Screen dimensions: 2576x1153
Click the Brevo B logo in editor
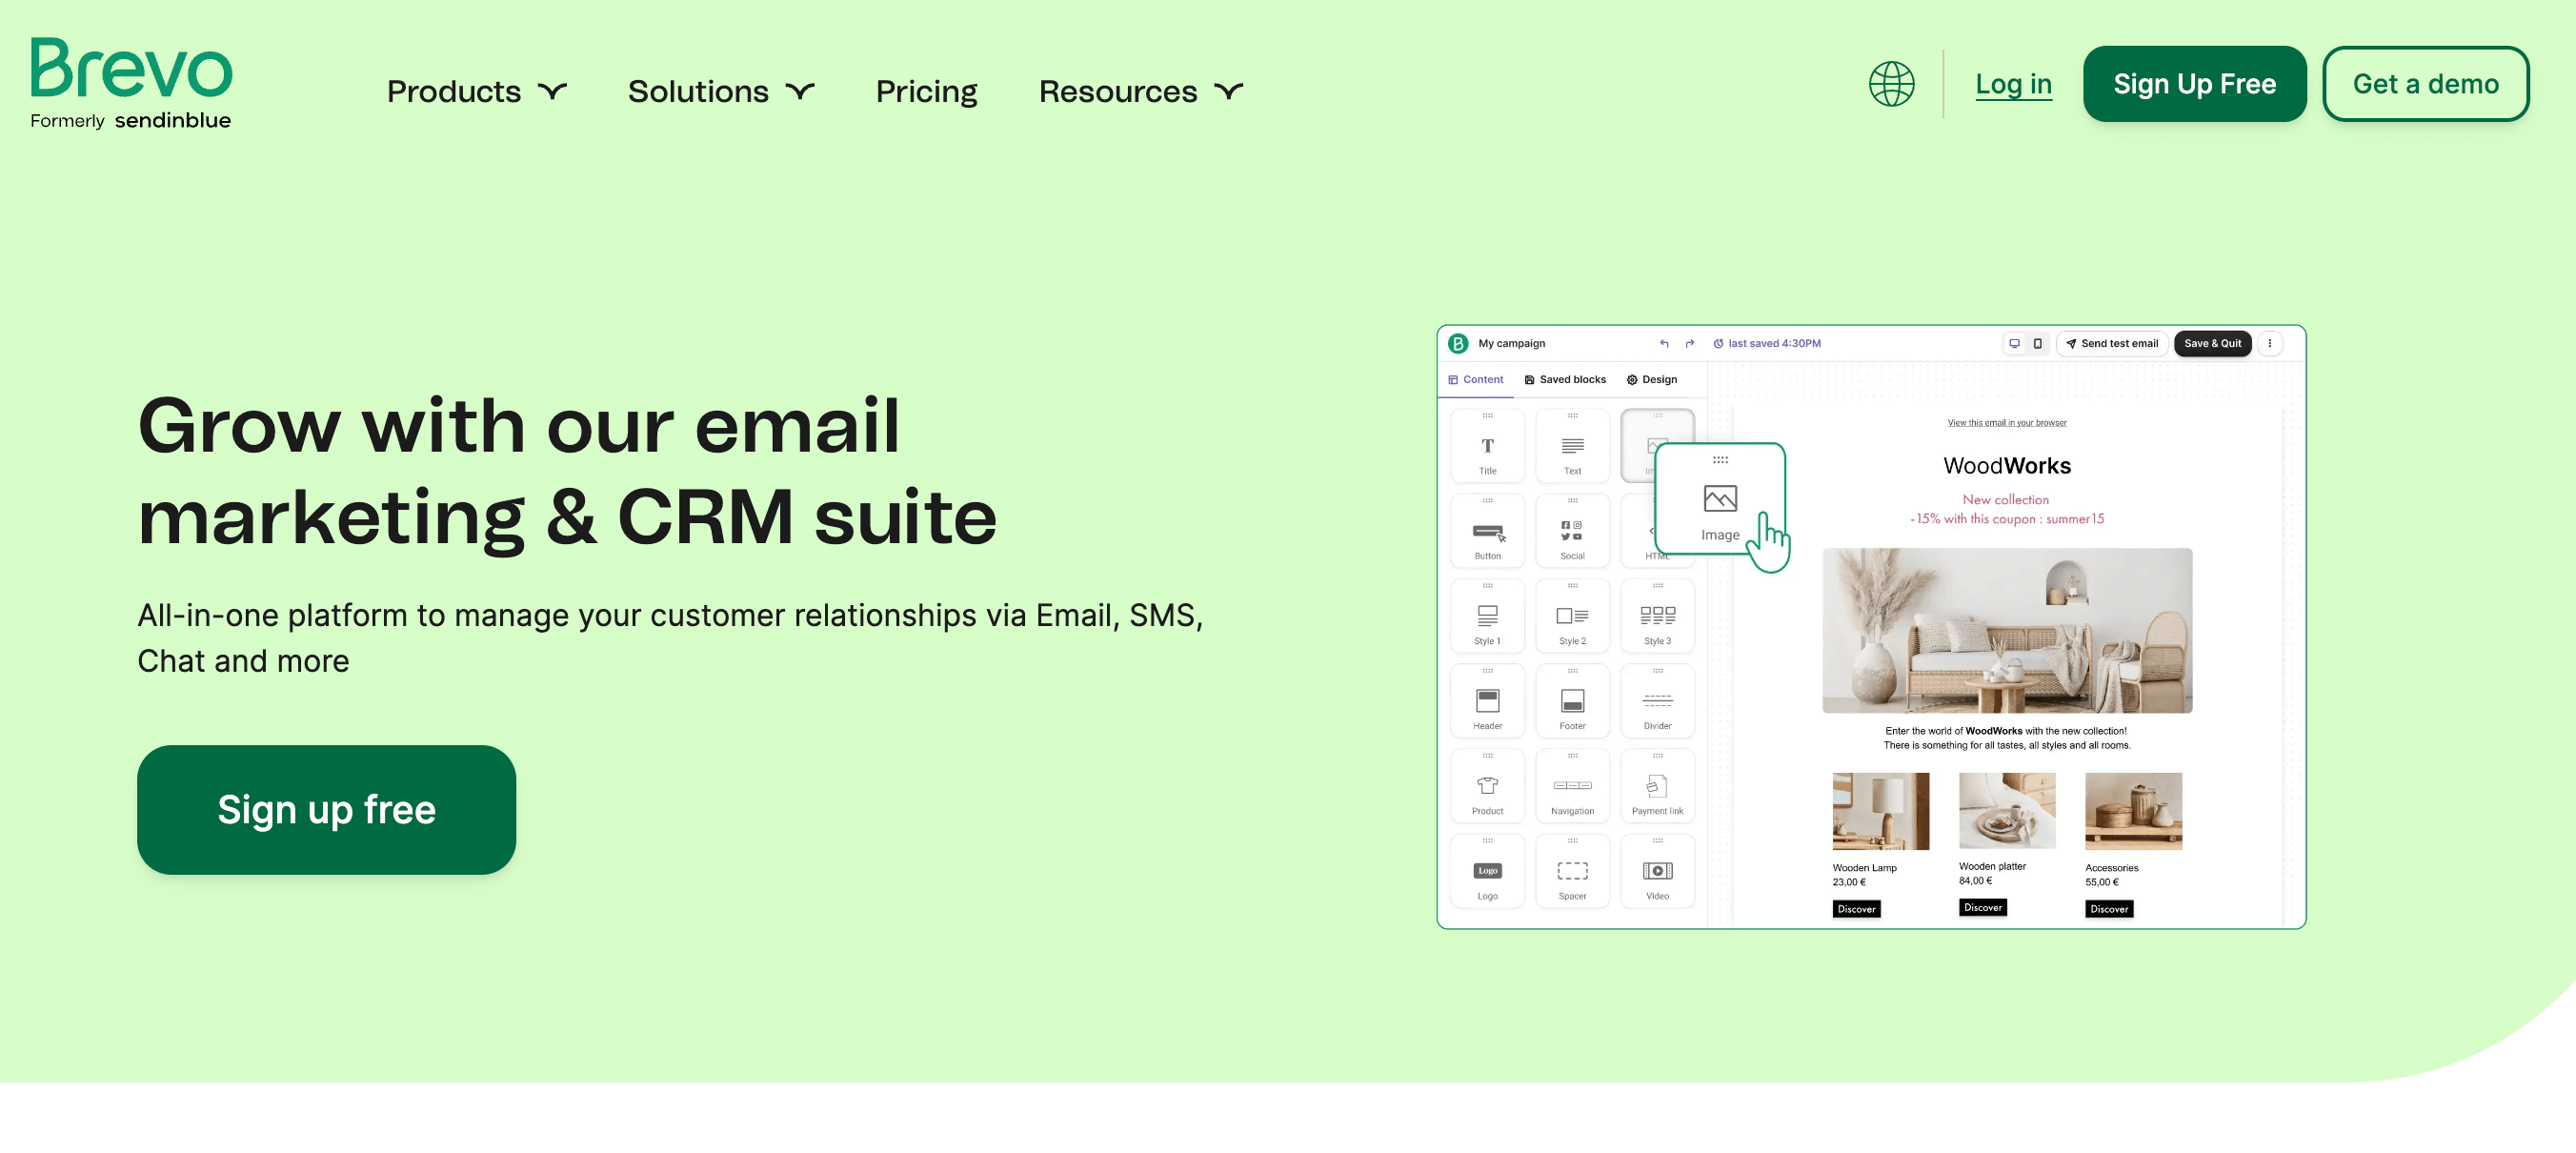[1458, 343]
